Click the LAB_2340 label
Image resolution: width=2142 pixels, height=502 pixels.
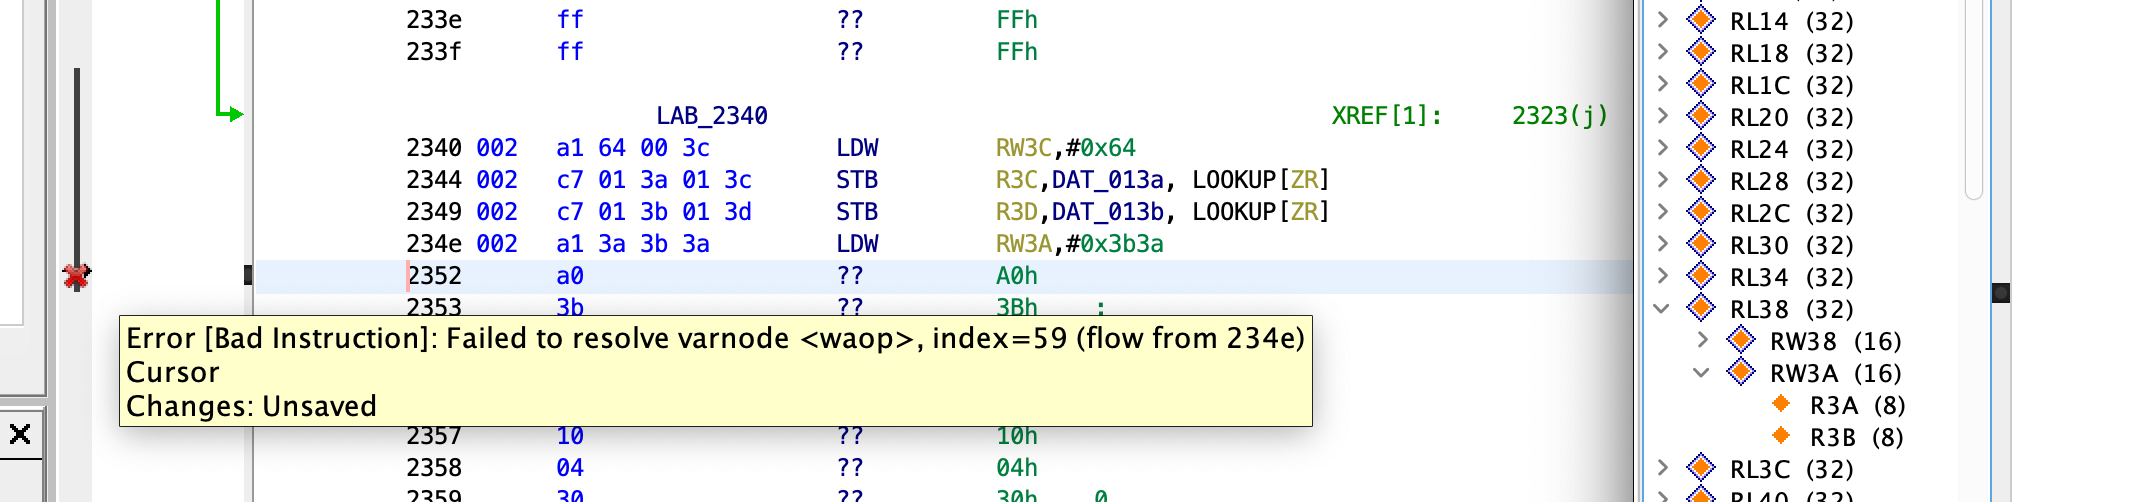(711, 116)
